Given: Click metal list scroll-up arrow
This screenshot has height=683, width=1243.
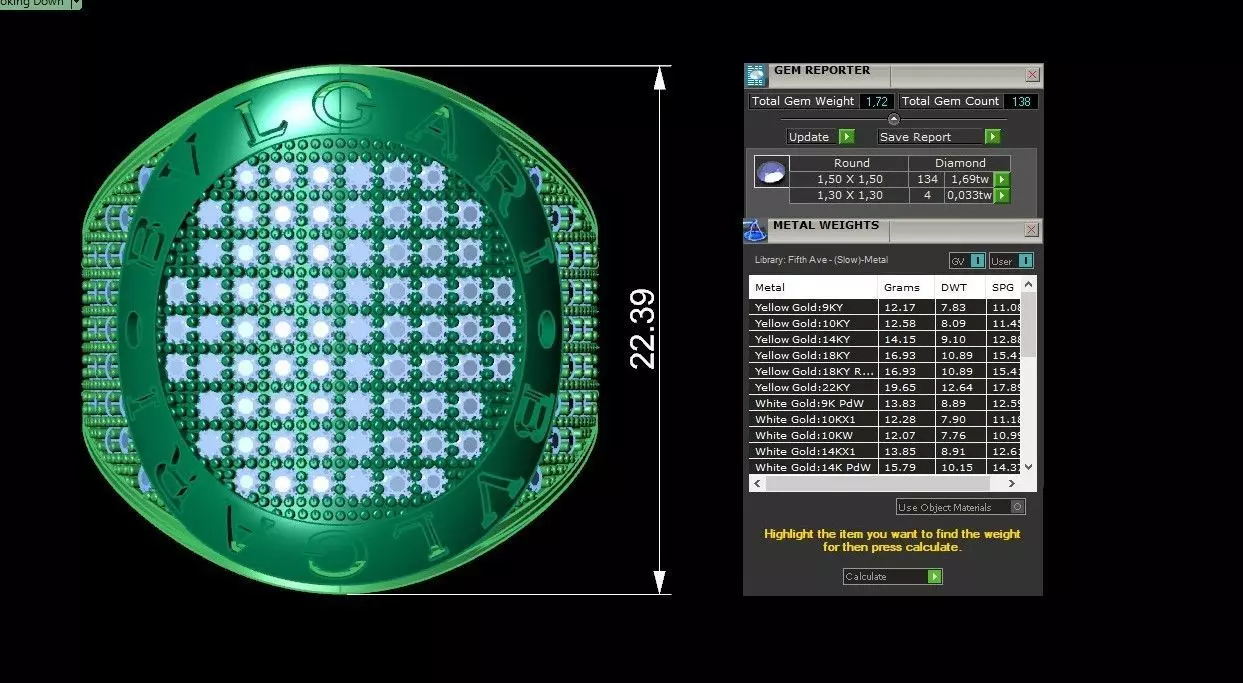Looking at the screenshot, I should [1029, 284].
